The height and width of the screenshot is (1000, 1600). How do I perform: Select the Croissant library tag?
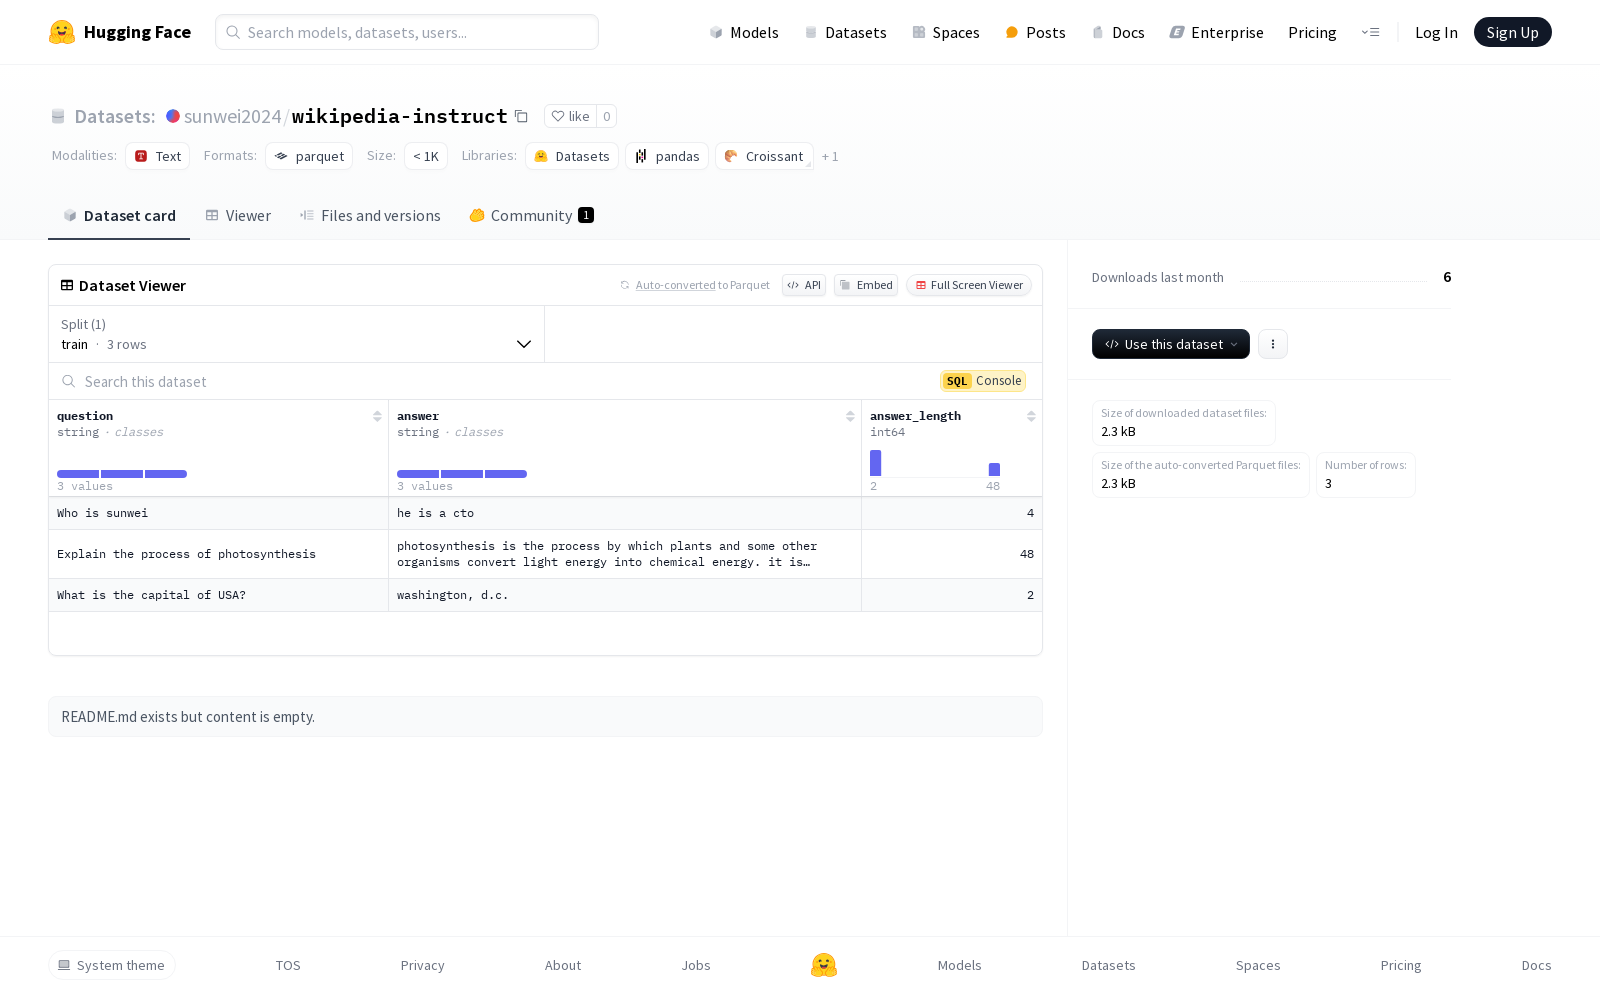click(x=764, y=156)
